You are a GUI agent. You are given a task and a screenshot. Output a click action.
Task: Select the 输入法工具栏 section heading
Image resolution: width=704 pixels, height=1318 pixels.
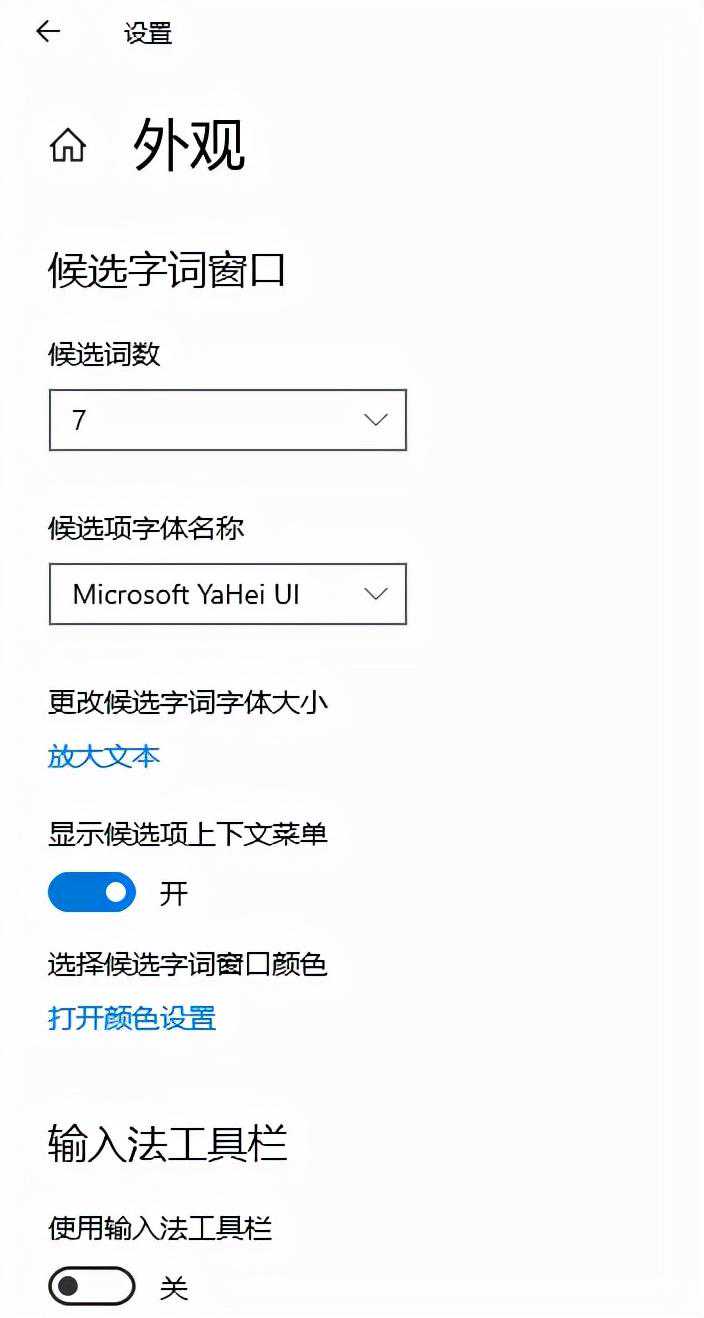167,1144
